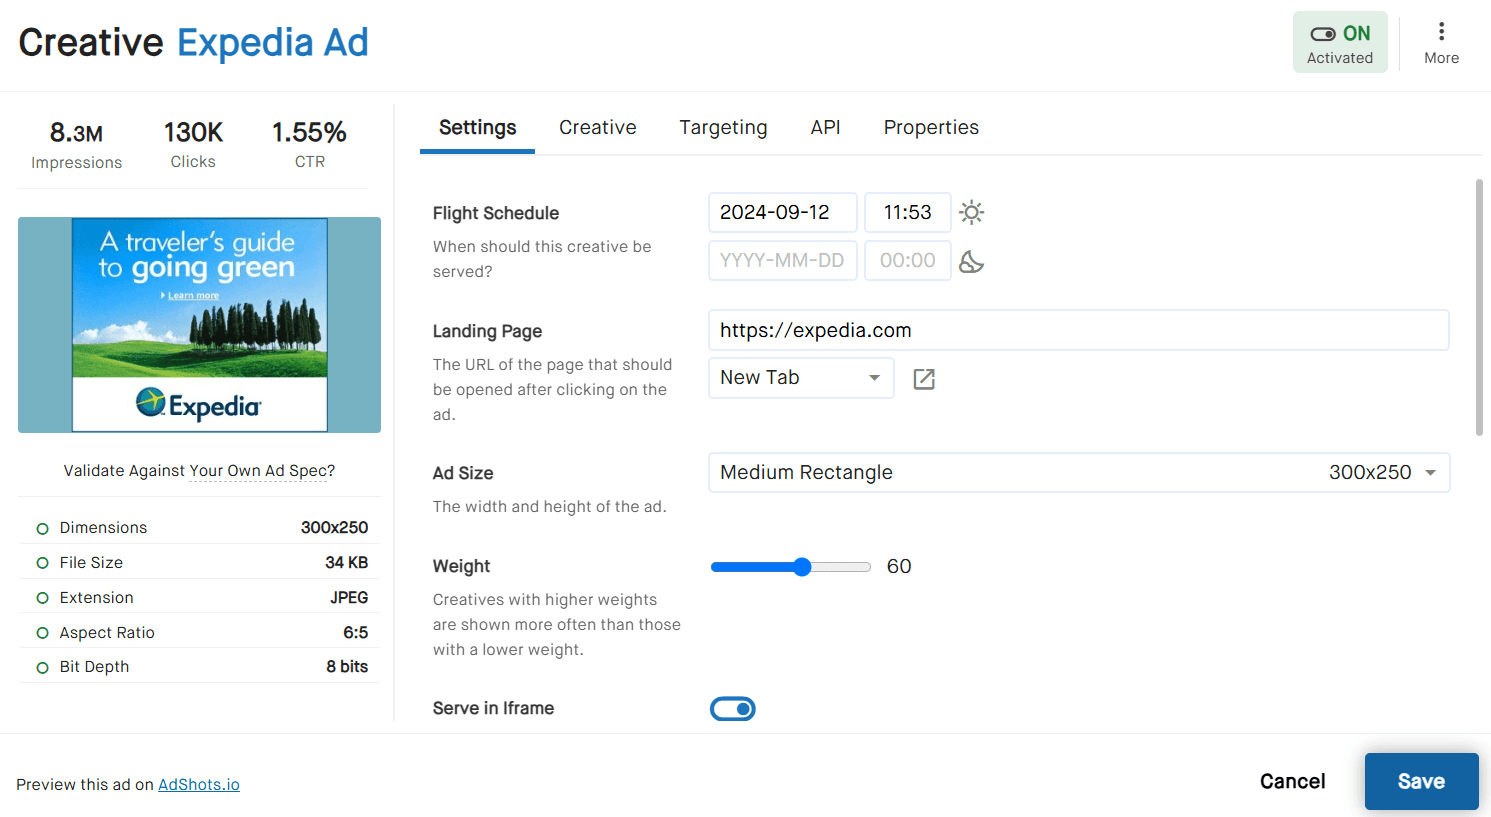Click the Aspect Ratio status circle icon
Image resolution: width=1491 pixels, height=817 pixels.
coord(42,633)
